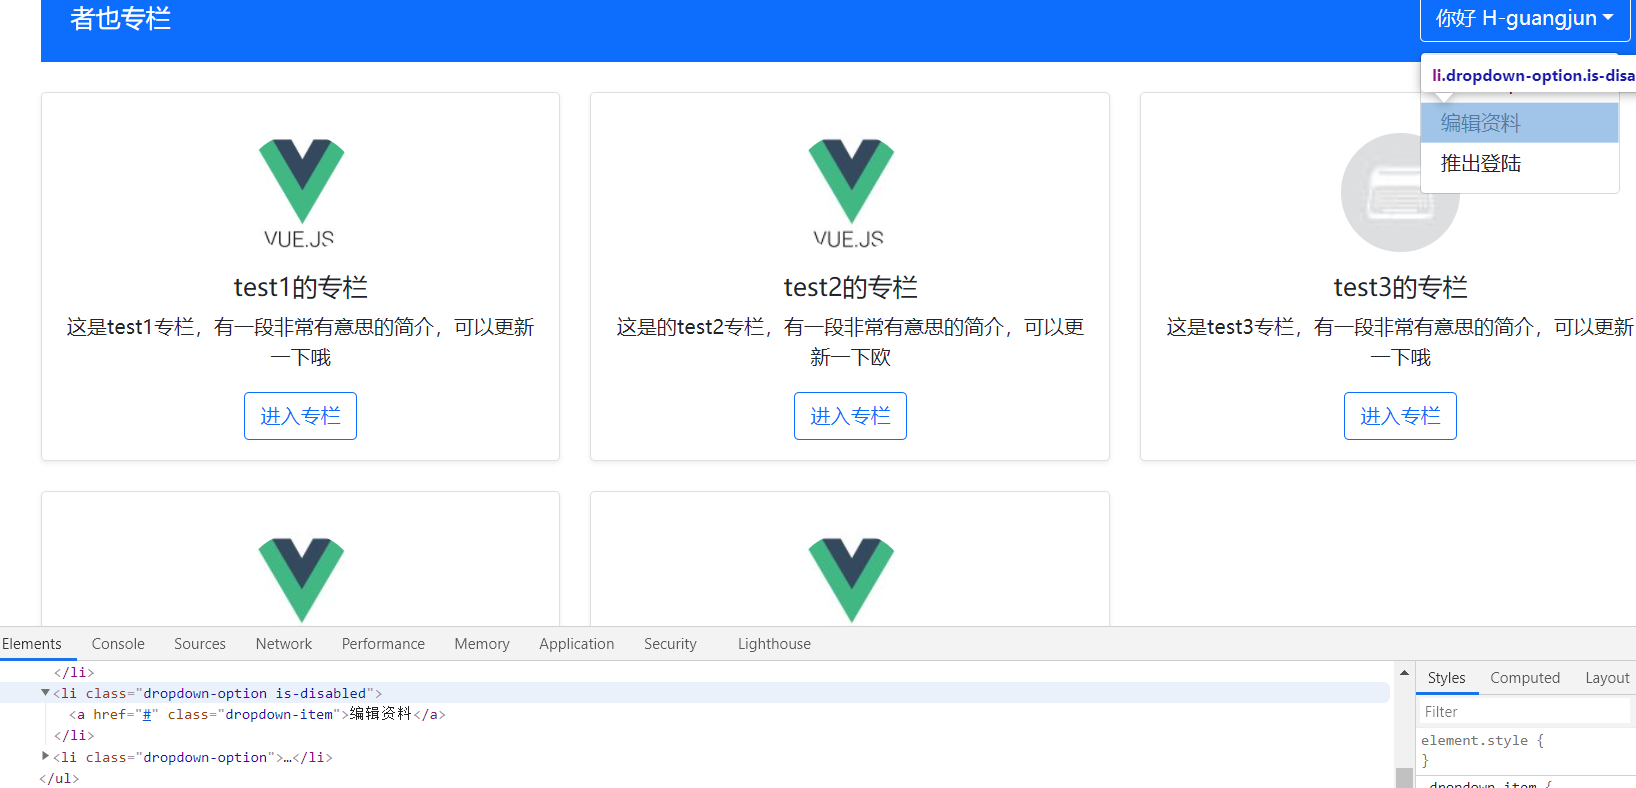The height and width of the screenshot is (788, 1636).
Task: Click the test1的专栏 card title
Action: pyautogui.click(x=300, y=287)
